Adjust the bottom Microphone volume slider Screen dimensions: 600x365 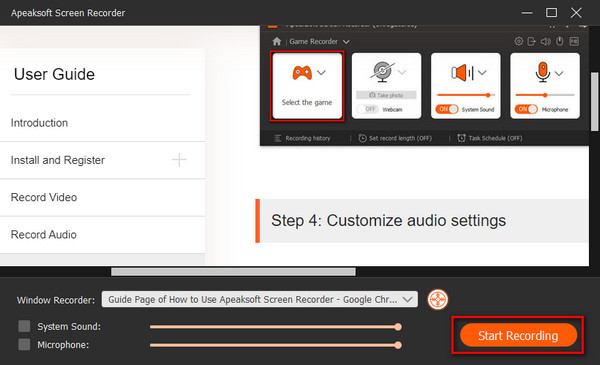point(276,345)
